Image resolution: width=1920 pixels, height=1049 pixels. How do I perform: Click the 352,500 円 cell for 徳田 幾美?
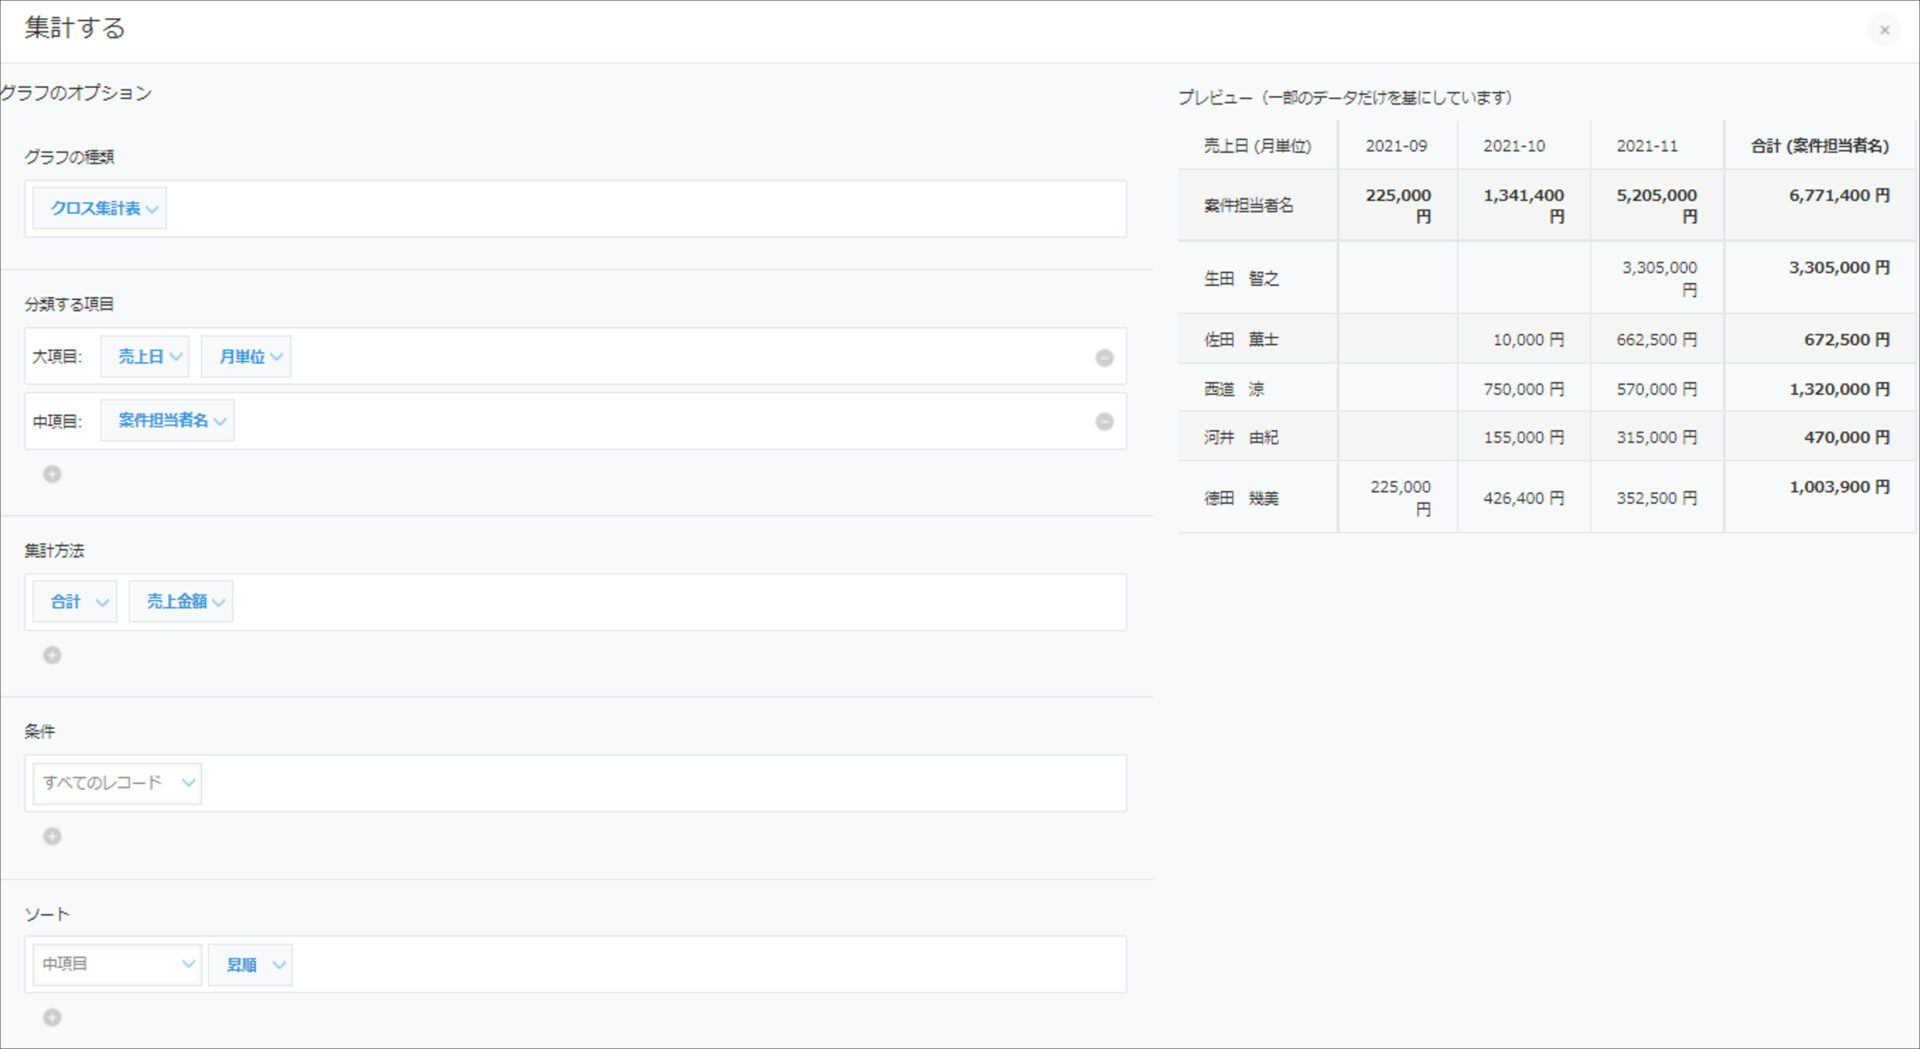pyautogui.click(x=1657, y=497)
